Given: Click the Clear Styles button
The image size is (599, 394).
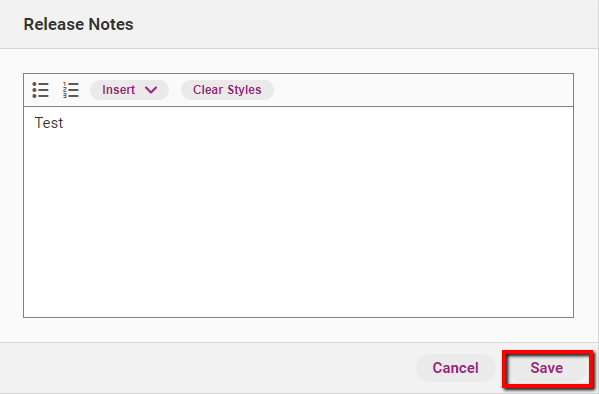Looking at the screenshot, I should pyautogui.click(x=227, y=90).
